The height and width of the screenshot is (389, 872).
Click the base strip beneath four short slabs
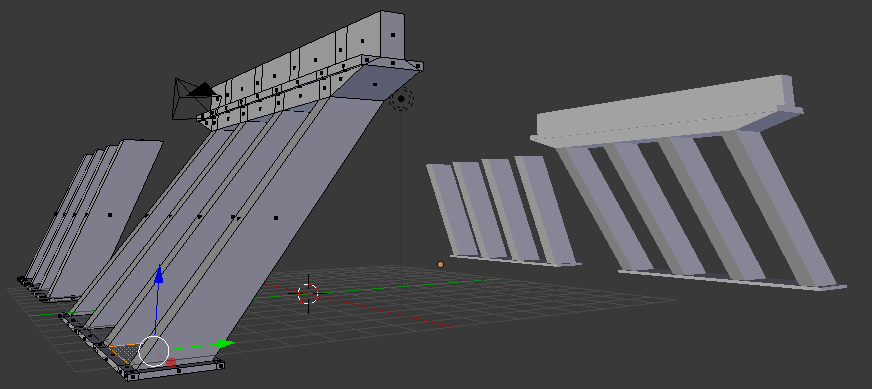[x=515, y=261]
